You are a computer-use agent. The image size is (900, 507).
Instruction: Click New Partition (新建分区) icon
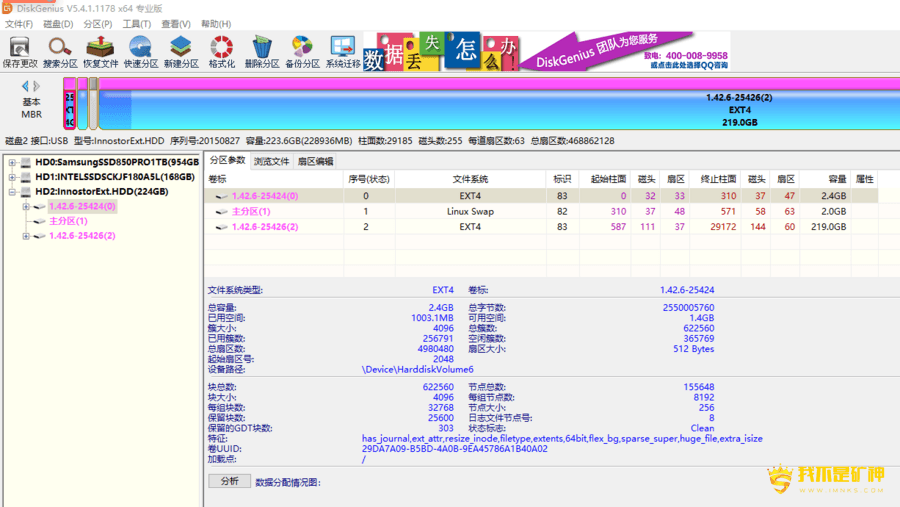pos(181,52)
